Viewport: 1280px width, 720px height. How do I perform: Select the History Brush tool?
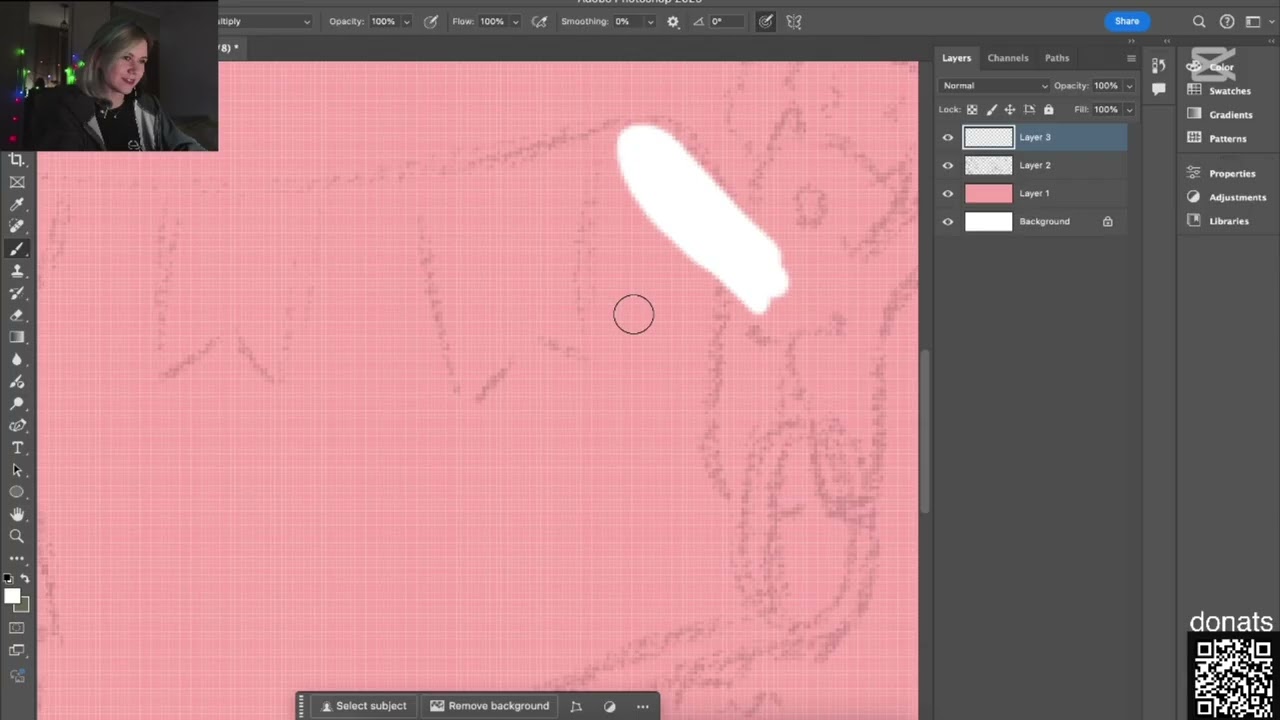pos(17,293)
